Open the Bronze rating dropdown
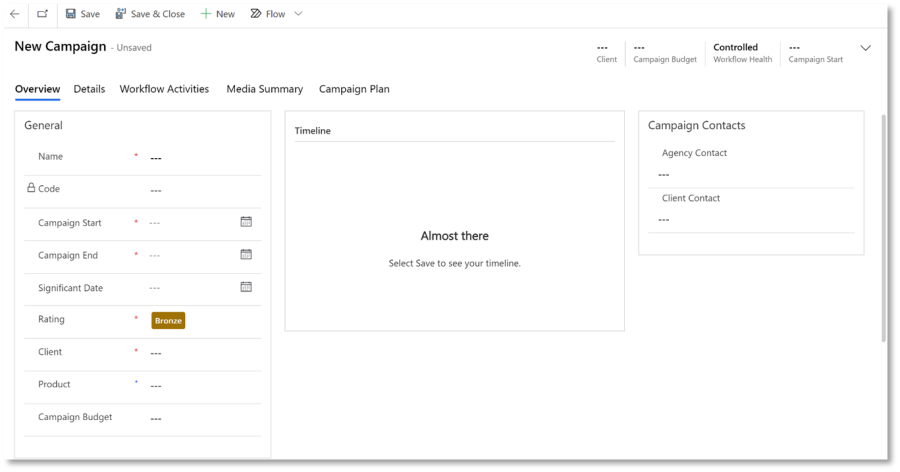This screenshot has width=900, height=472. coord(168,320)
